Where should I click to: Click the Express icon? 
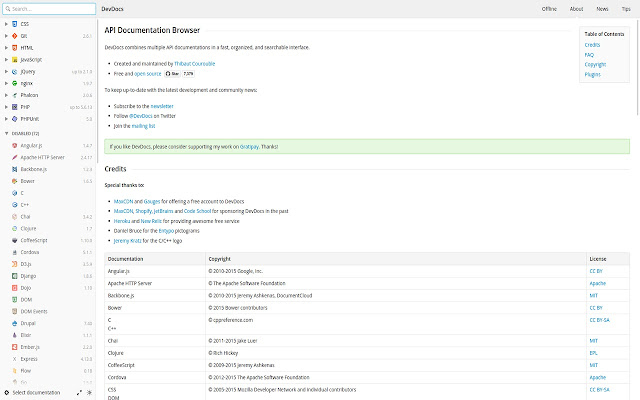point(15,359)
